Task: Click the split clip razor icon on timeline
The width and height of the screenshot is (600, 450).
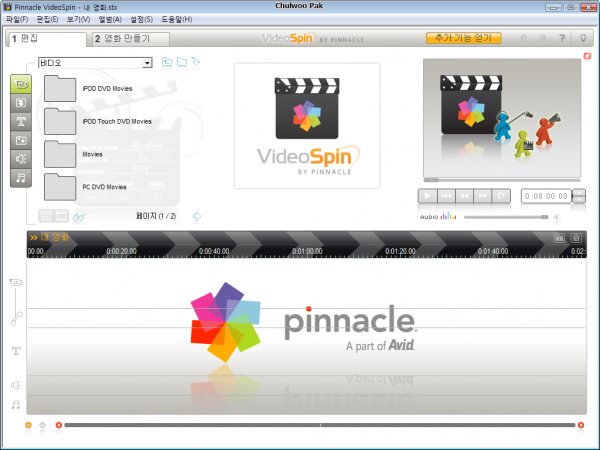Action: [x=559, y=238]
